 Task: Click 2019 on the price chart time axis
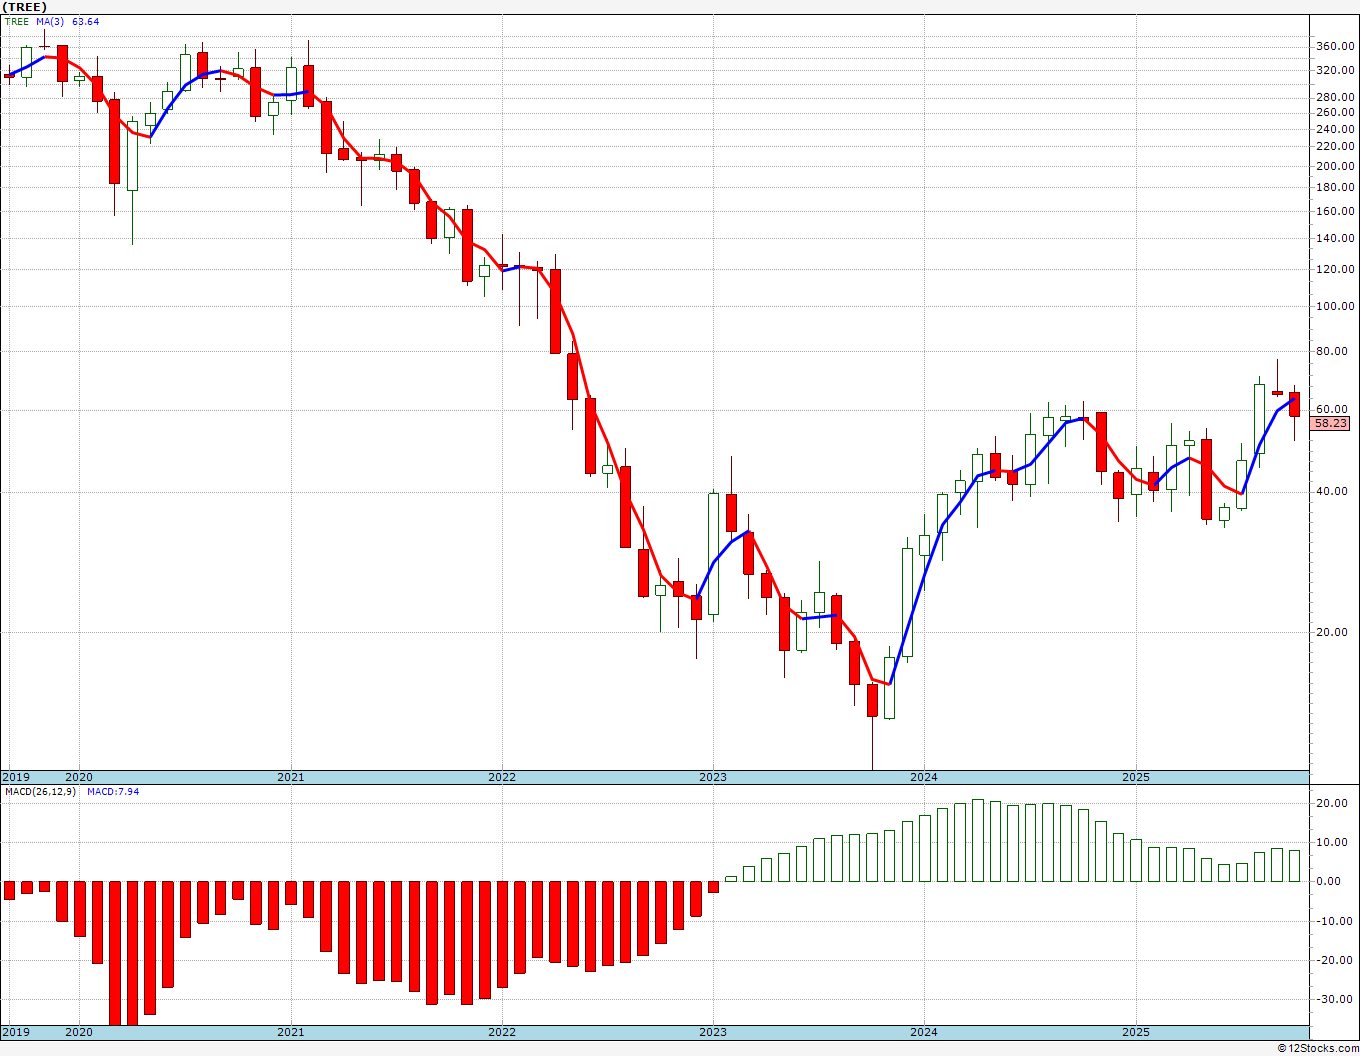(15, 777)
